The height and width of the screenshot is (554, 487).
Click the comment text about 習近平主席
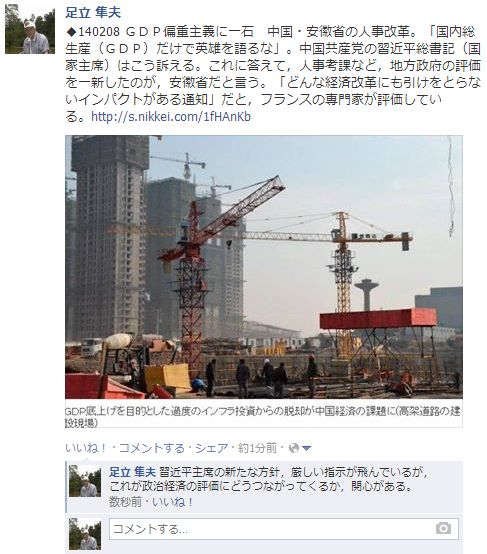[x=269, y=479]
